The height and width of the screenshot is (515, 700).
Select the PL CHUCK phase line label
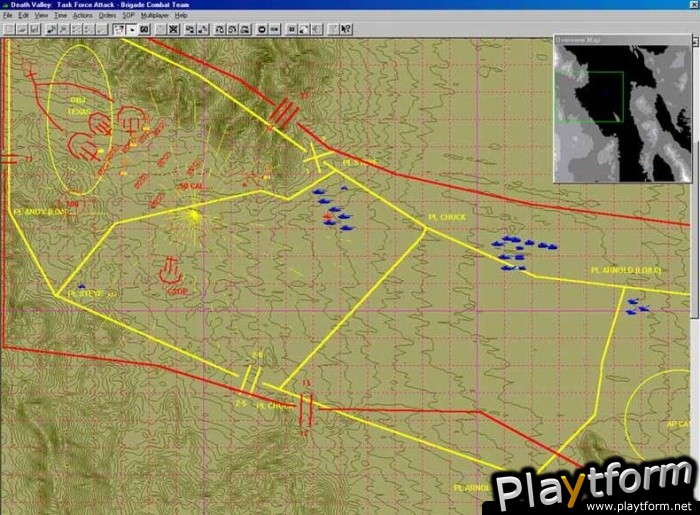[x=447, y=217]
